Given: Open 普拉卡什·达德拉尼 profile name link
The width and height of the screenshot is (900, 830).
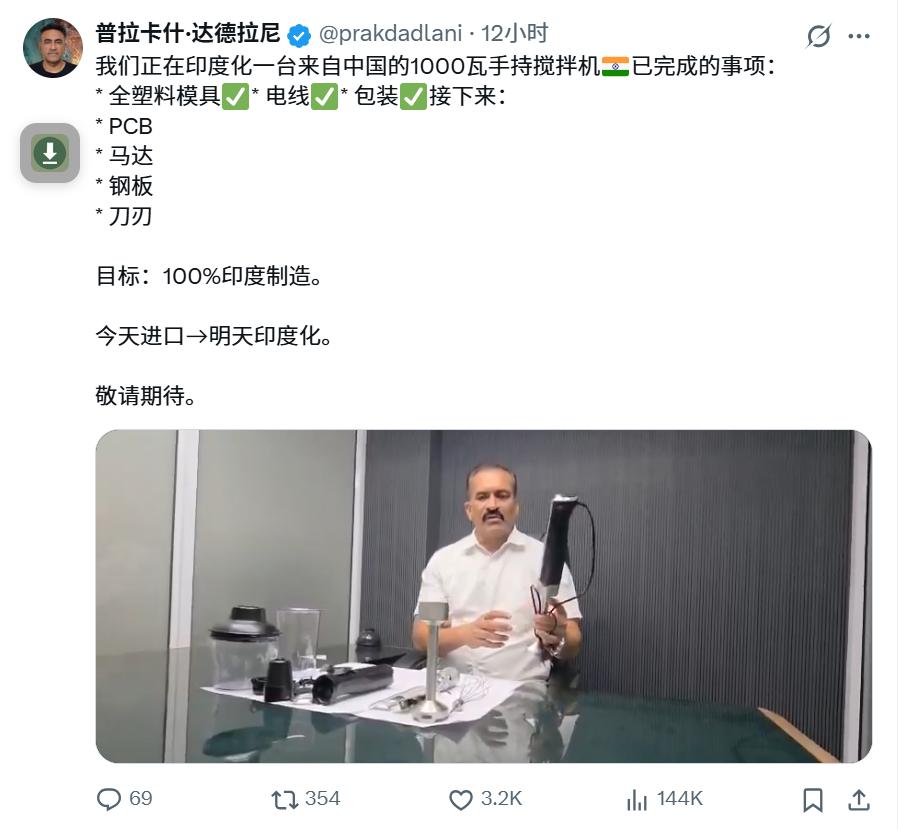Looking at the screenshot, I should click(x=188, y=33).
